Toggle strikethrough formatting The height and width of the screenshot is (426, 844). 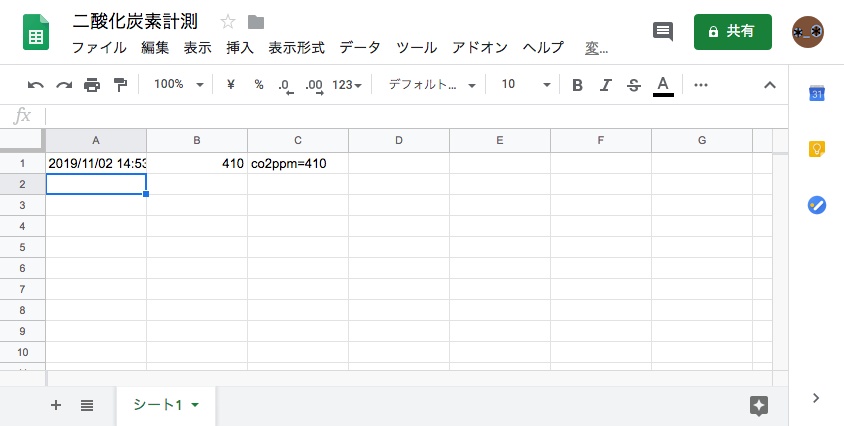coord(633,85)
